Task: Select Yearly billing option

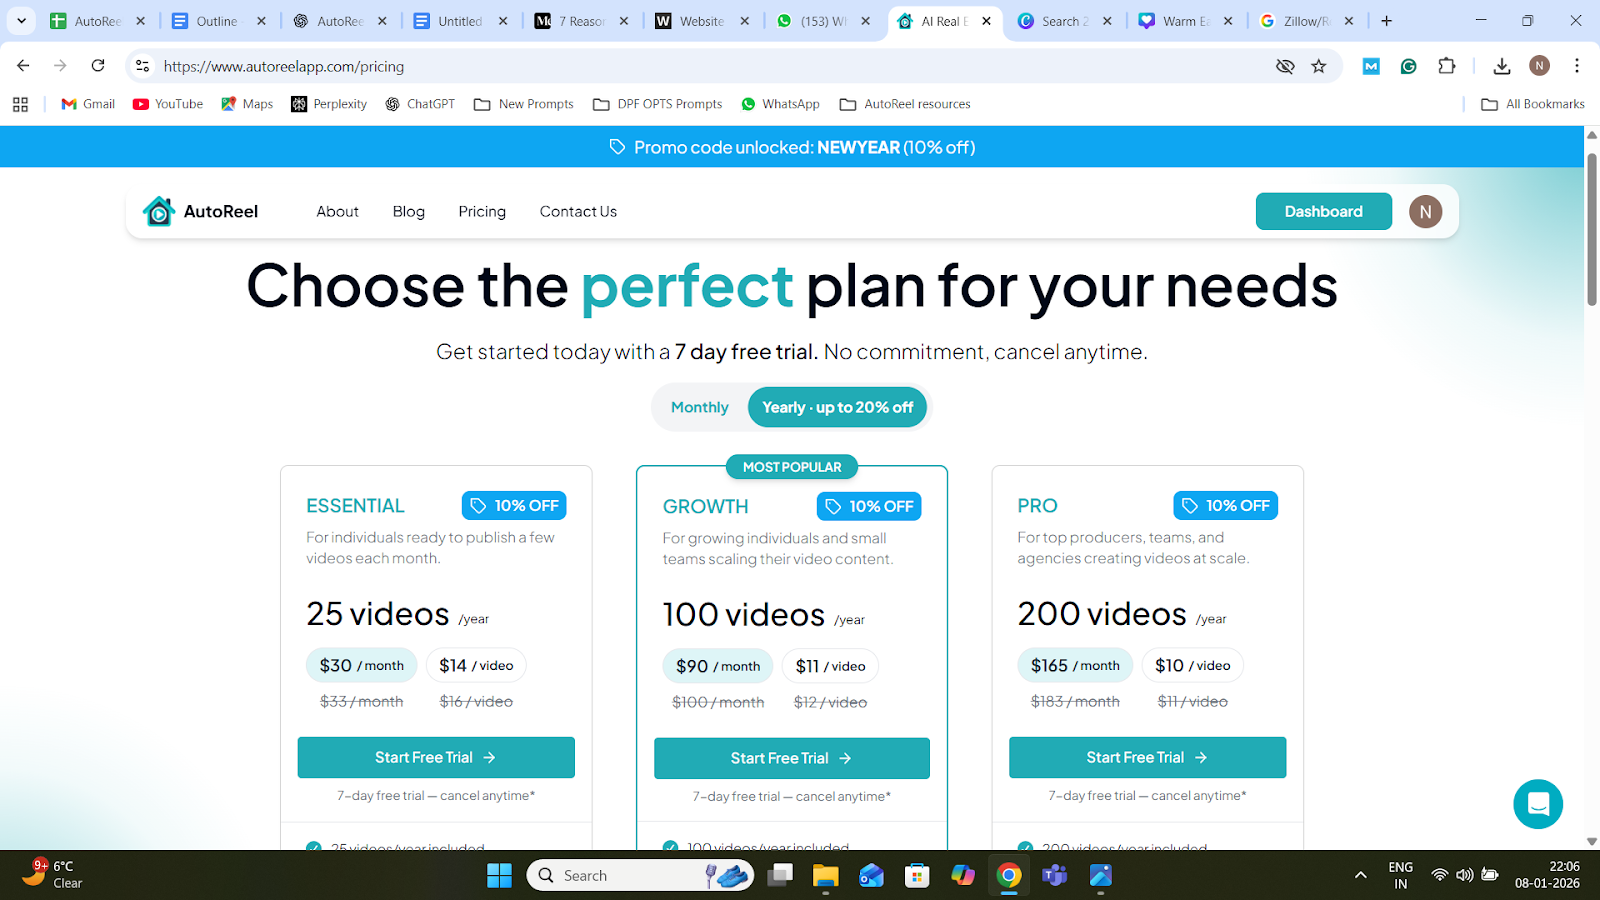Action: (x=838, y=407)
